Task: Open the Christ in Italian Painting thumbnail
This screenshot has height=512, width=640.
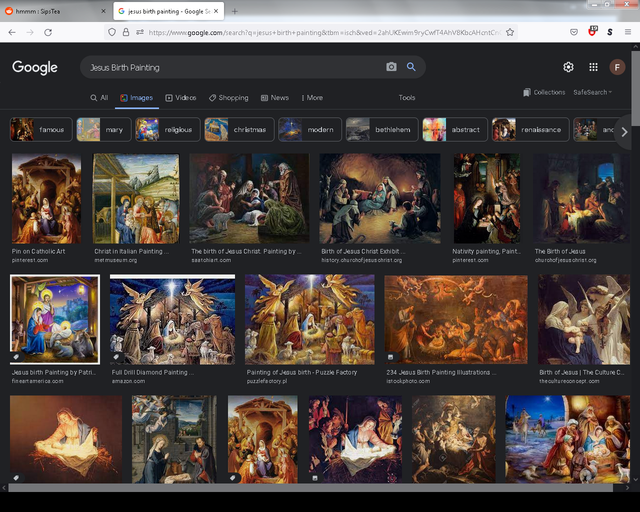Action: pyautogui.click(x=136, y=198)
